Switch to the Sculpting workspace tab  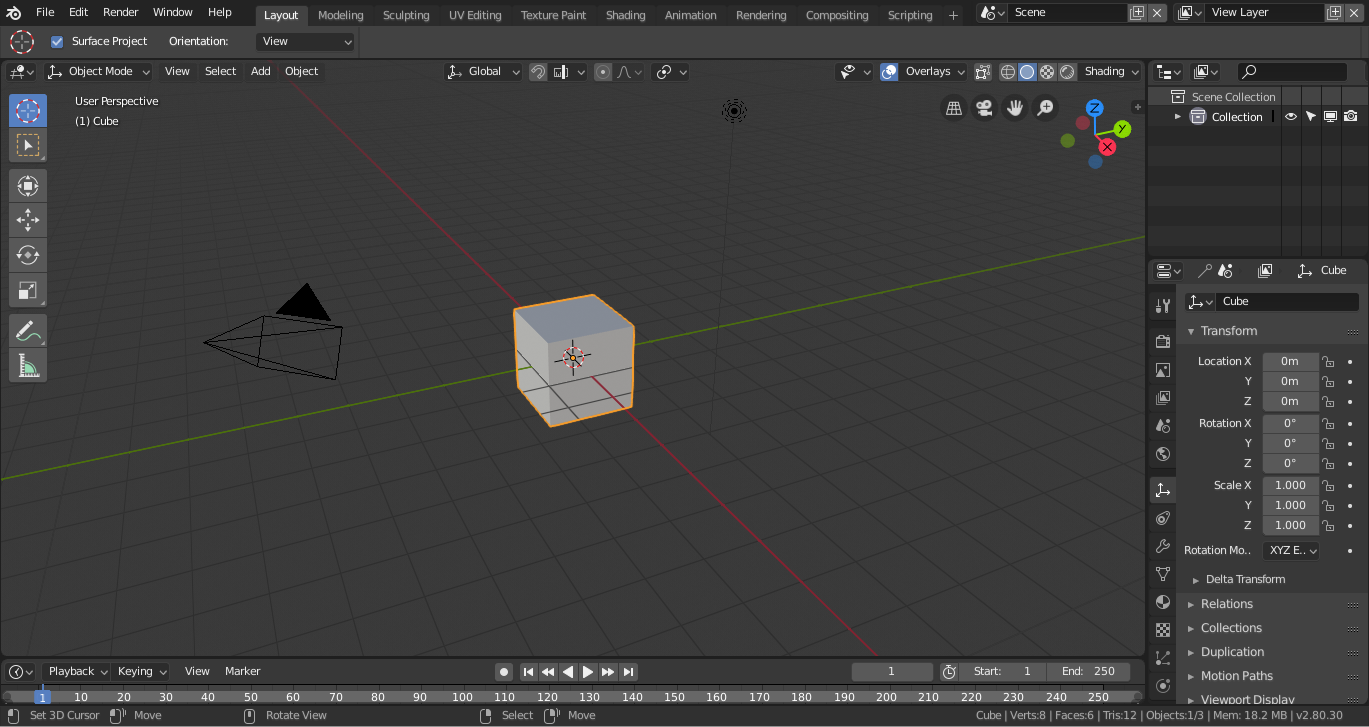coord(406,15)
